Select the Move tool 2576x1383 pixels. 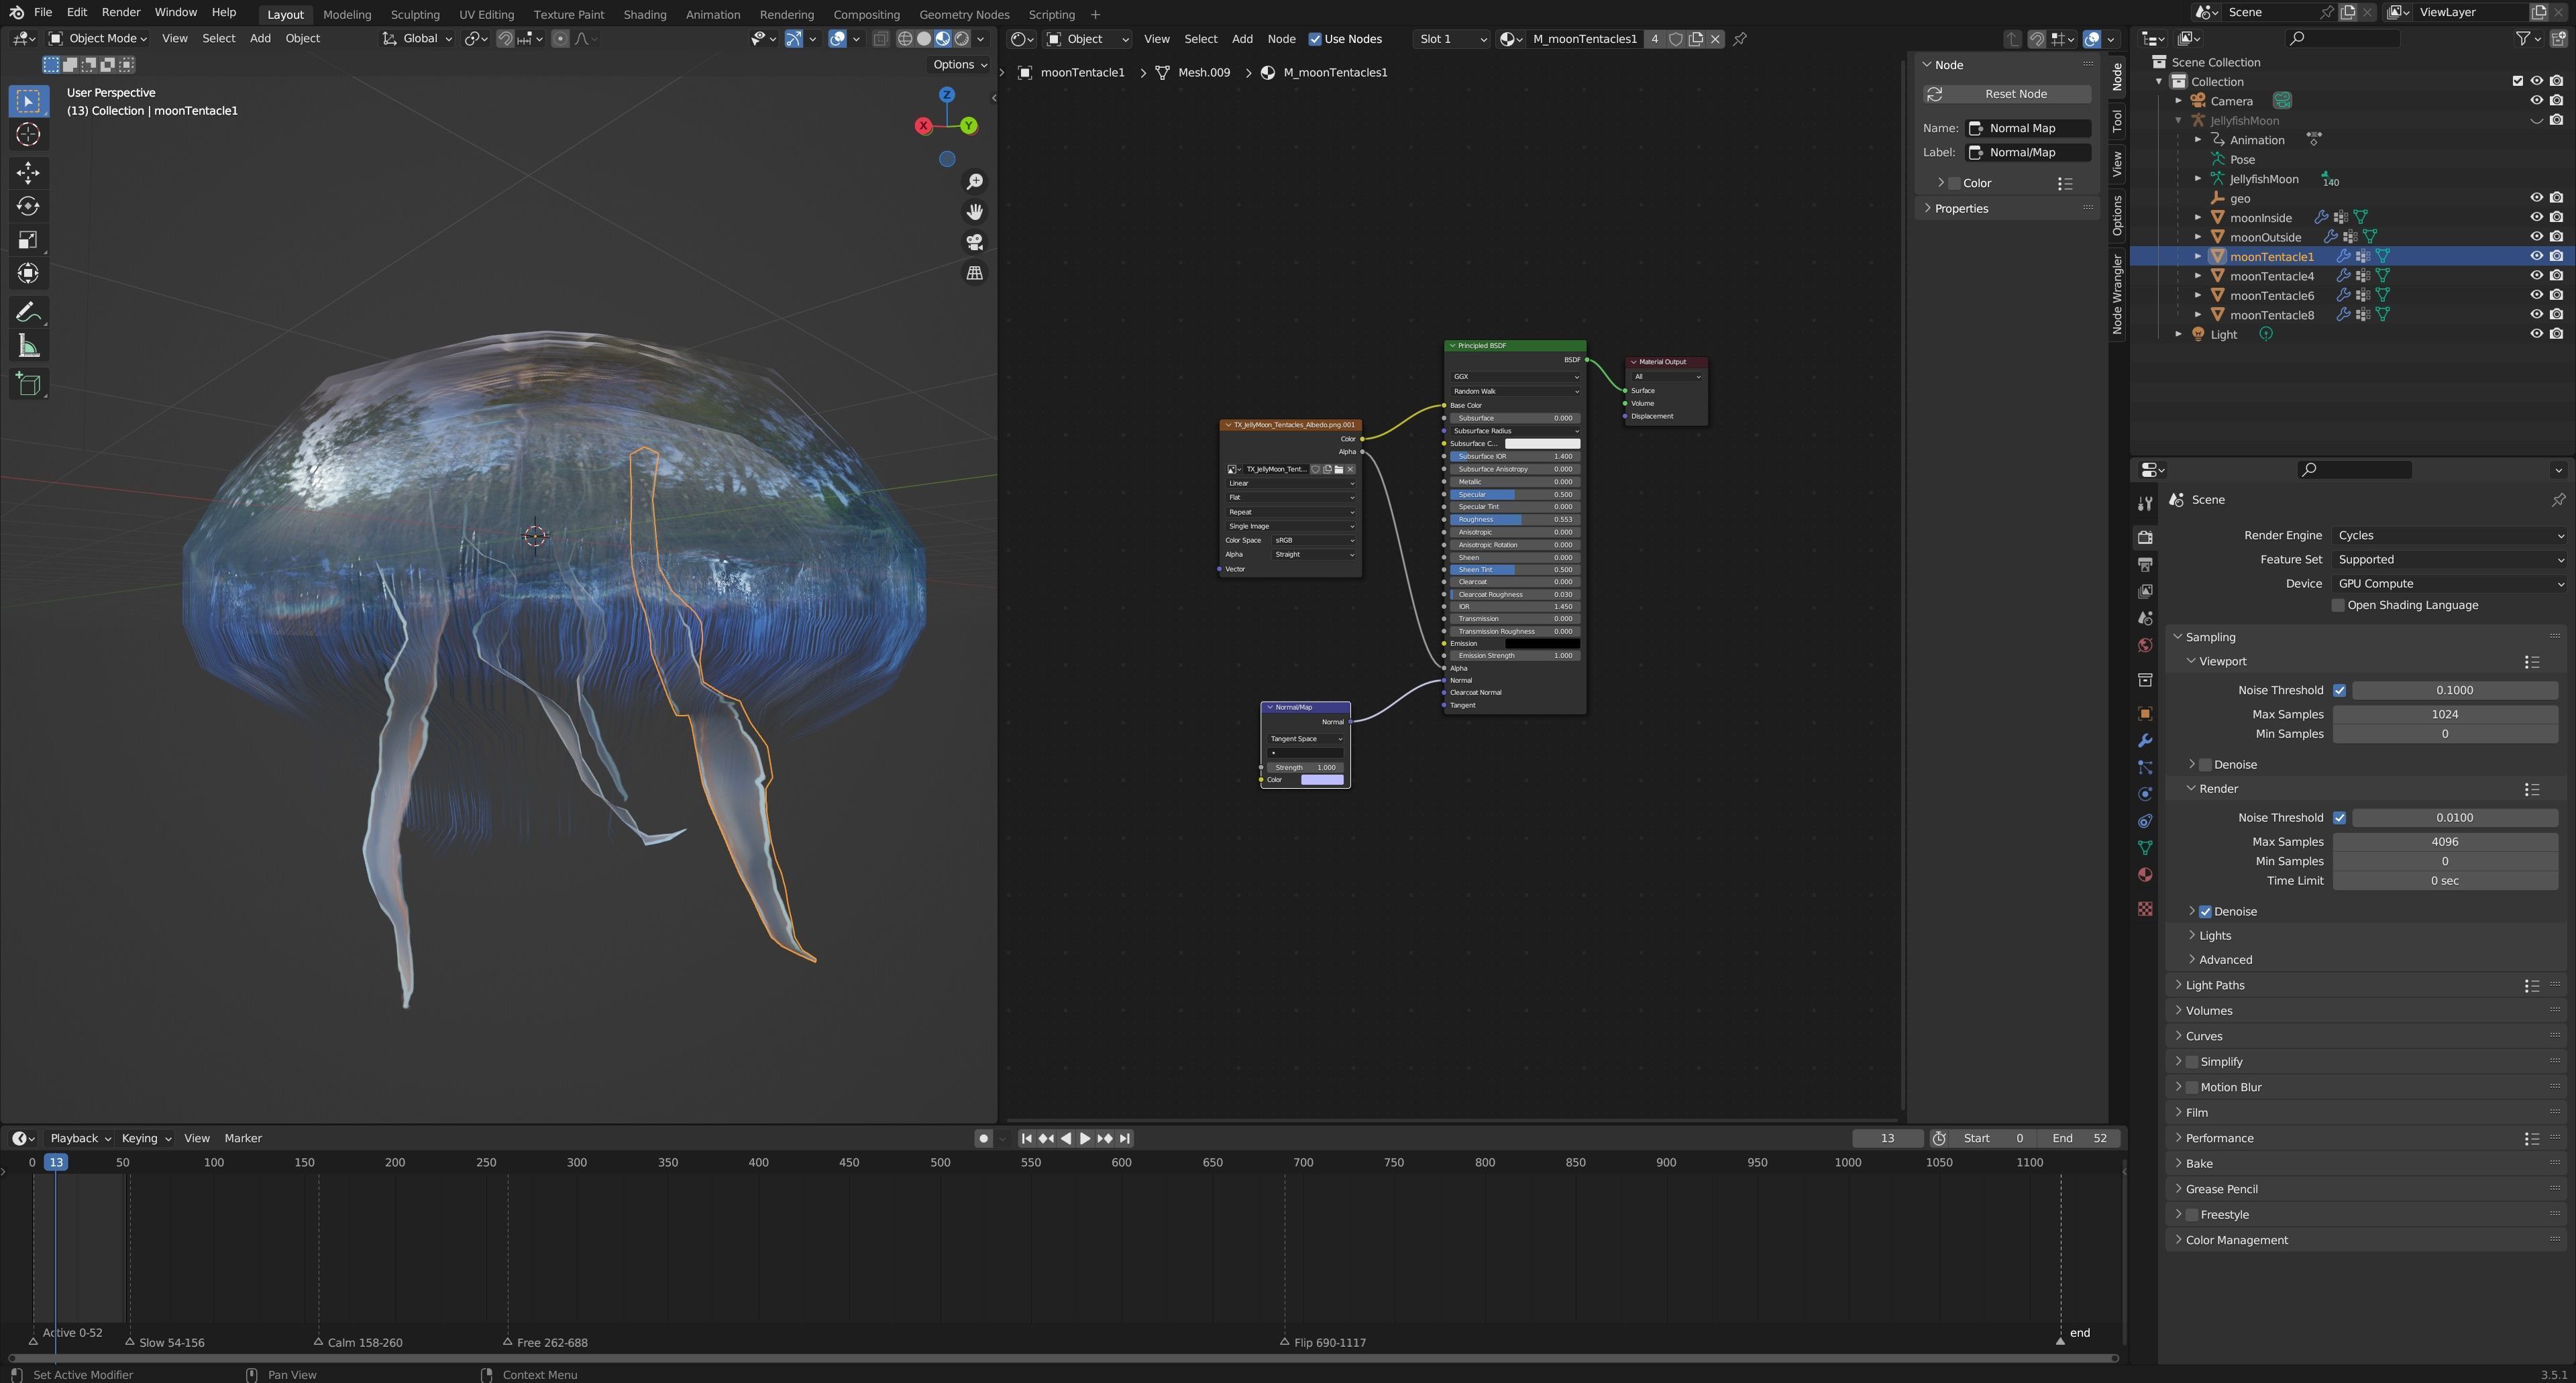pos(28,173)
